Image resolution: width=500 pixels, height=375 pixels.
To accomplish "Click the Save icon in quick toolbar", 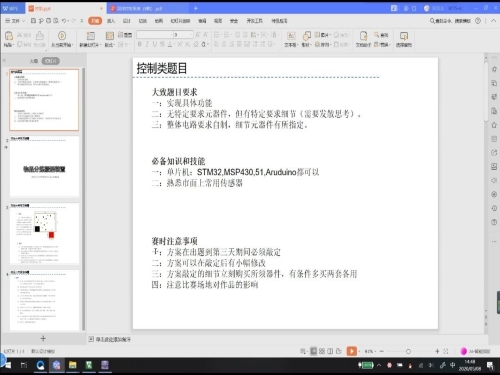I will pos(33,21).
